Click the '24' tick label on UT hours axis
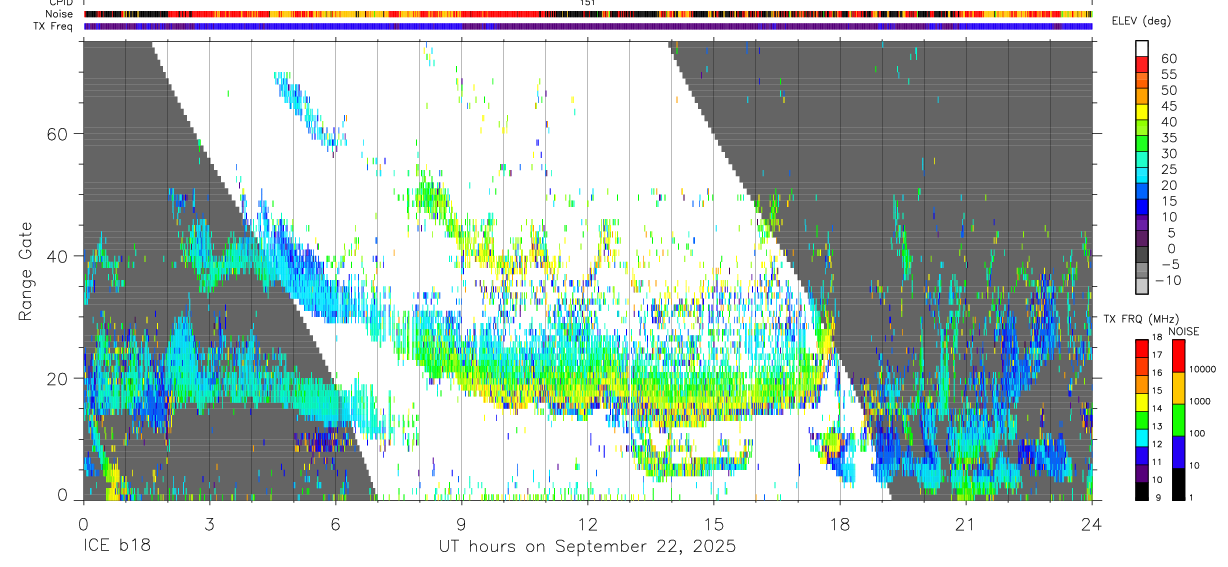Screen dimensions: 1228x567 tap(1092, 524)
